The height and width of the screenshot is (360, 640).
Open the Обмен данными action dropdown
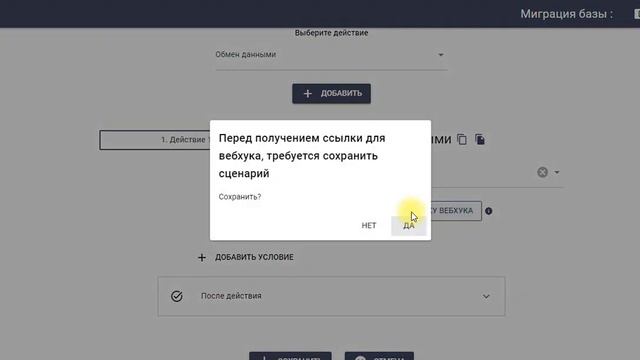pos(331,55)
